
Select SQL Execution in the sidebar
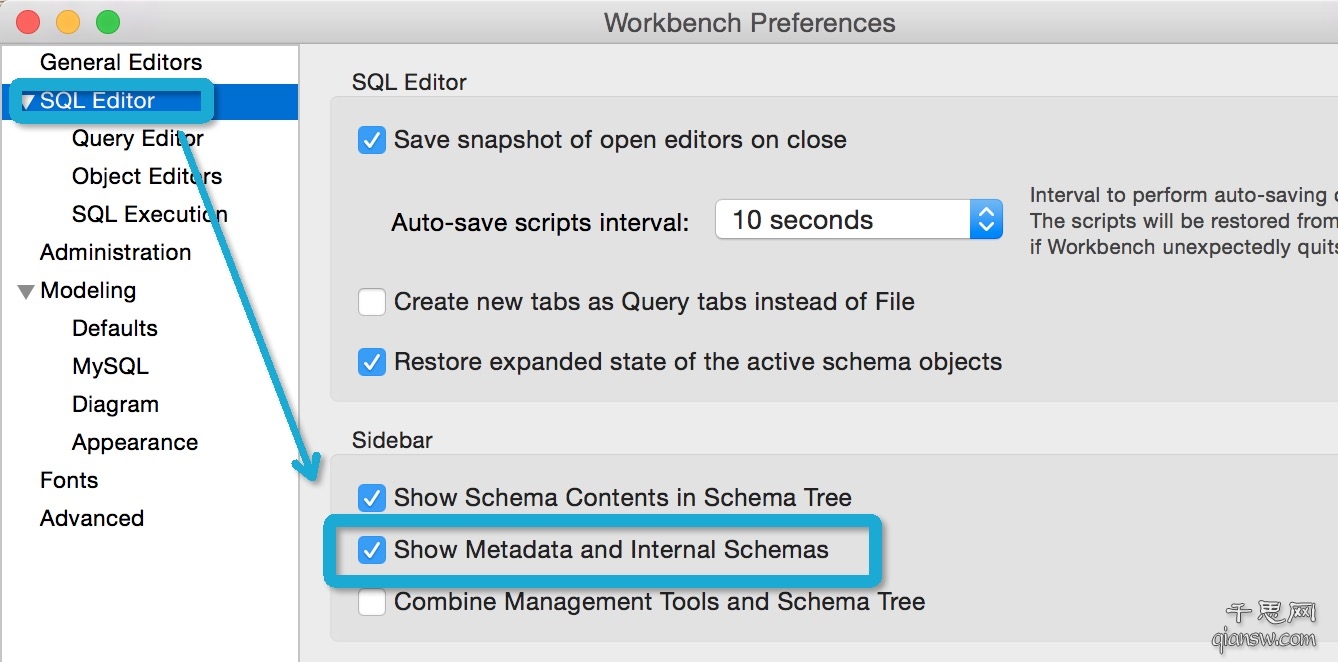tap(150, 214)
